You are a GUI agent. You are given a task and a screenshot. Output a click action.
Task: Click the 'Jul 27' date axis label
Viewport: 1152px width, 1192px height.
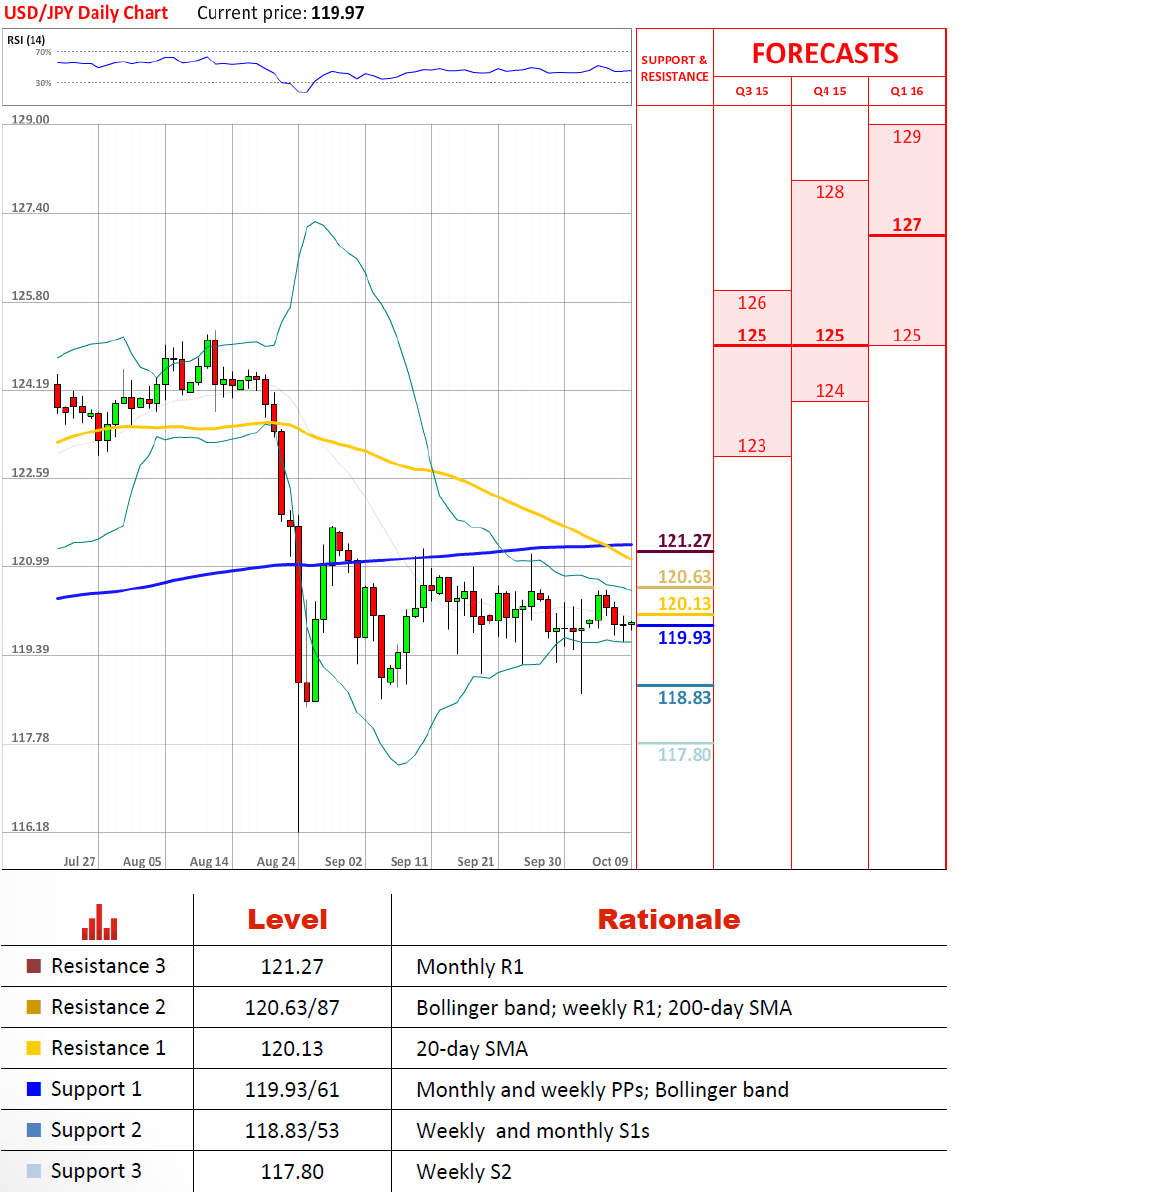[79, 862]
